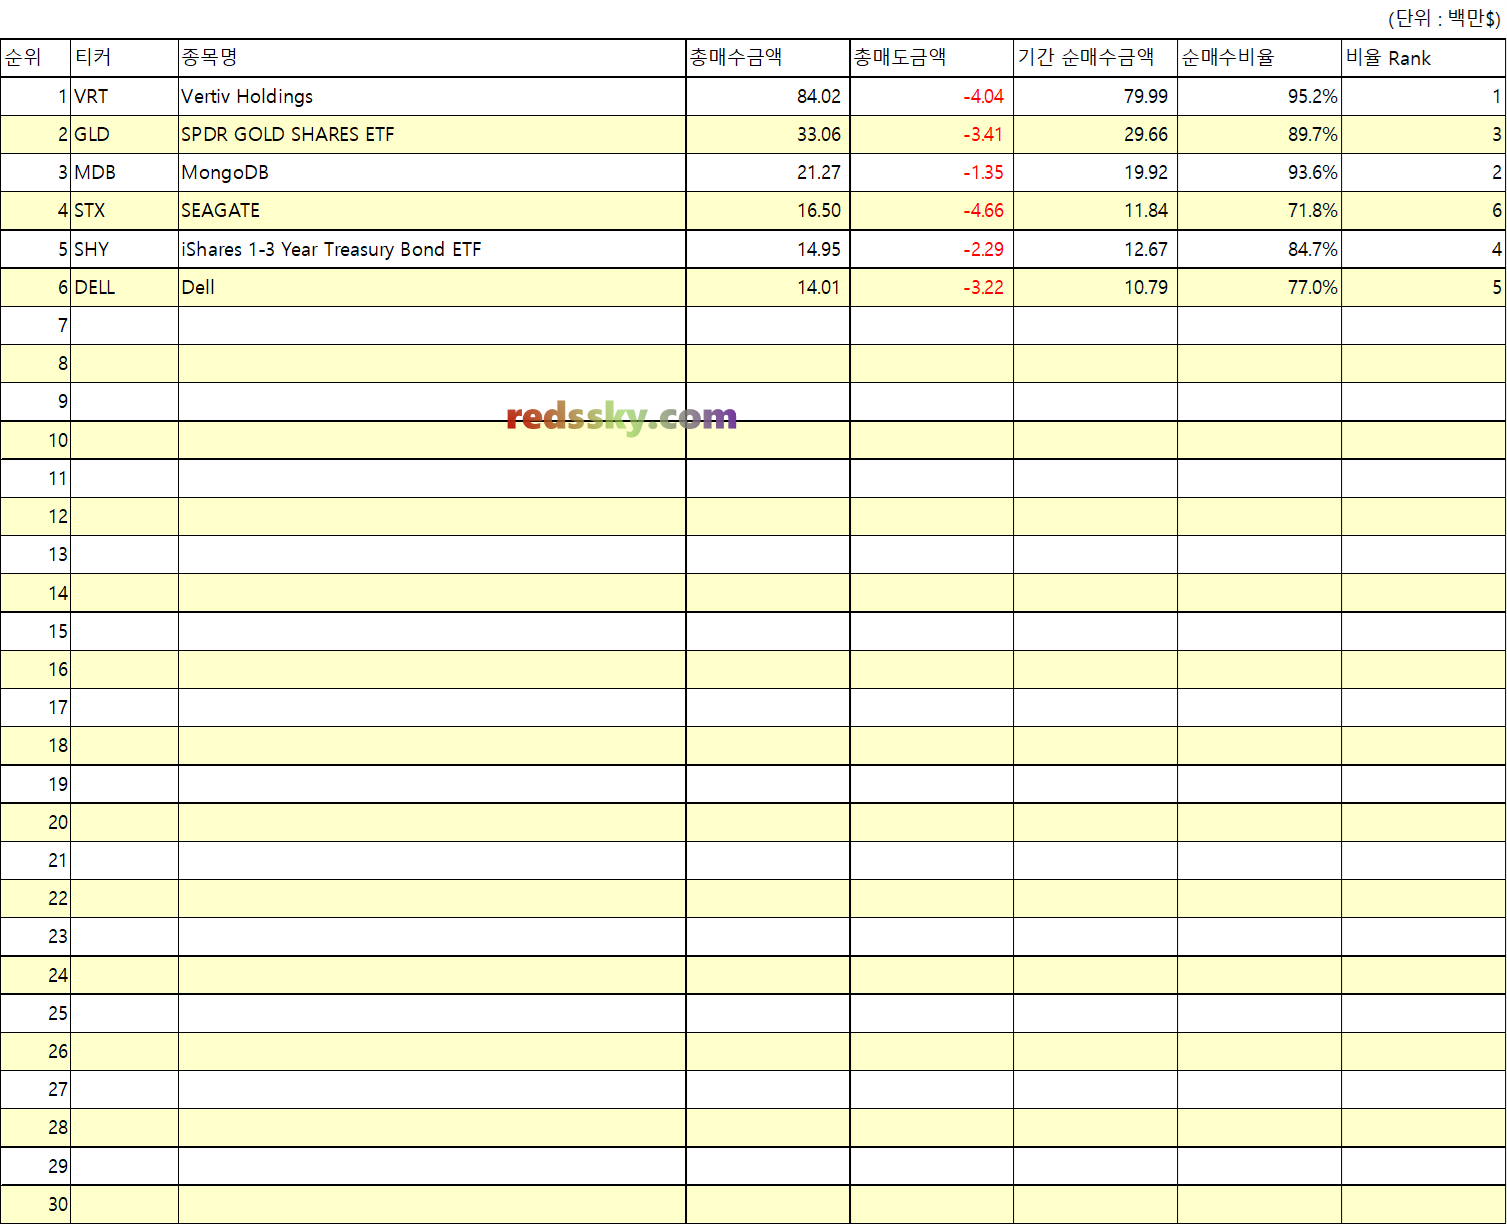This screenshot has height=1225, width=1507.
Task: Select the 33.06 buy amount cell
Action: tap(768, 135)
